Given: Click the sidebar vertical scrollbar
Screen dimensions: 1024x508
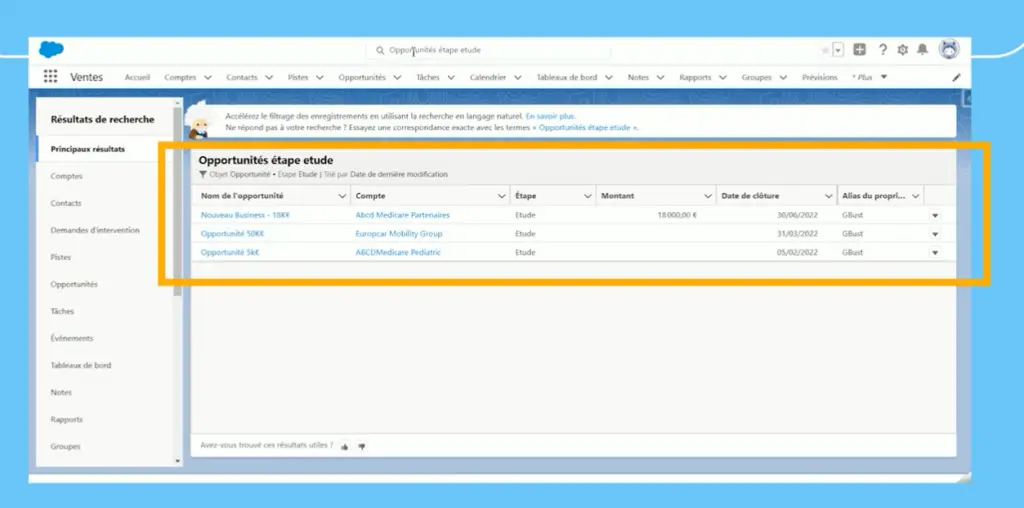Looking at the screenshot, I should tap(178, 202).
